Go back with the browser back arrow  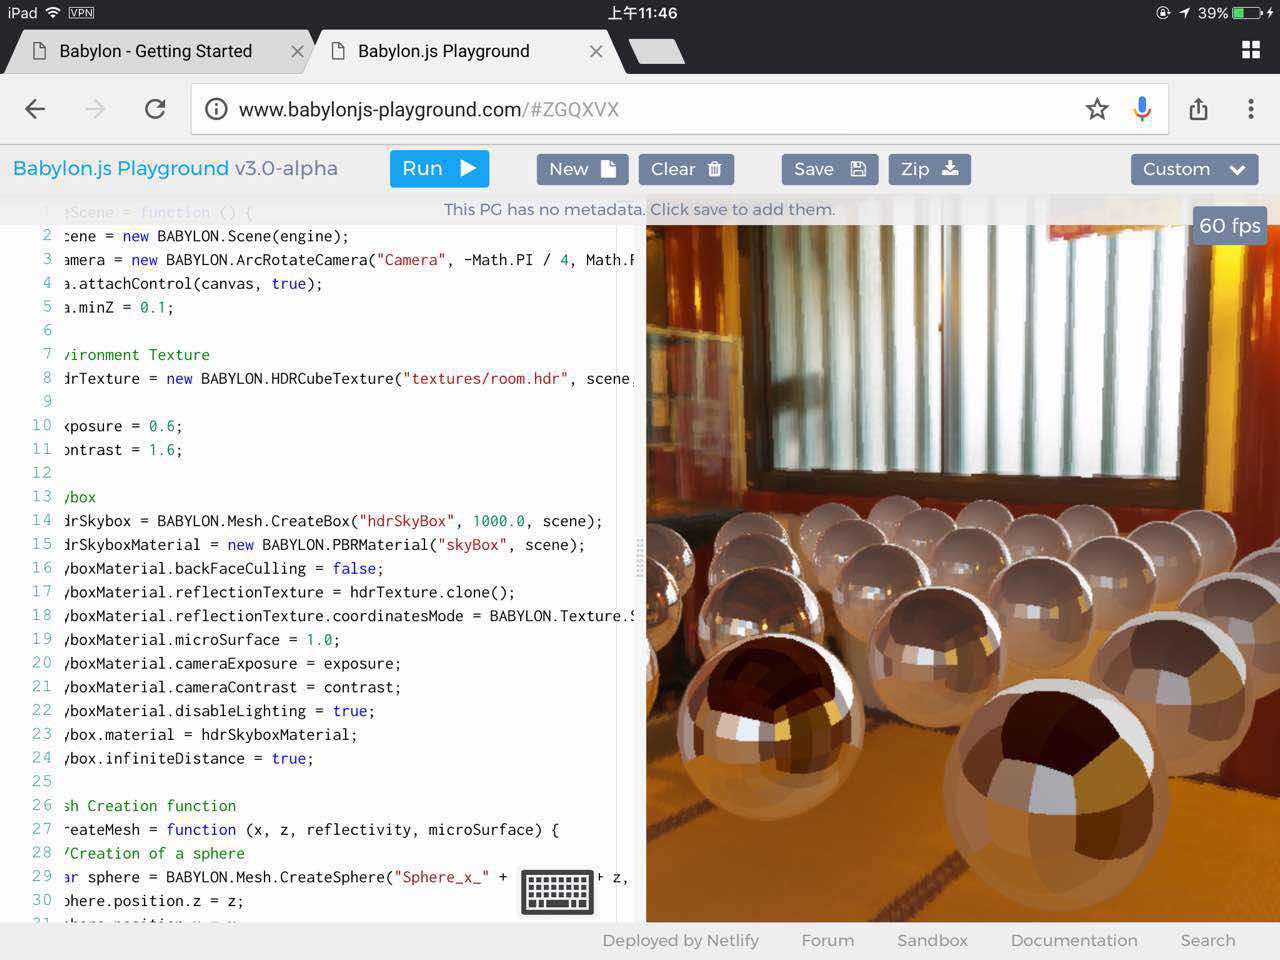35,109
